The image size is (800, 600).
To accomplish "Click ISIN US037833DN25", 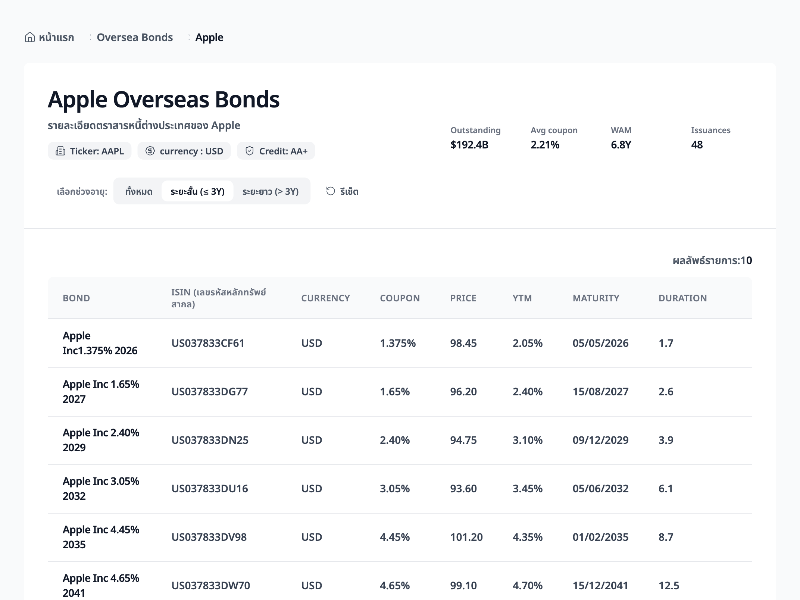I will pyautogui.click(x=210, y=440).
